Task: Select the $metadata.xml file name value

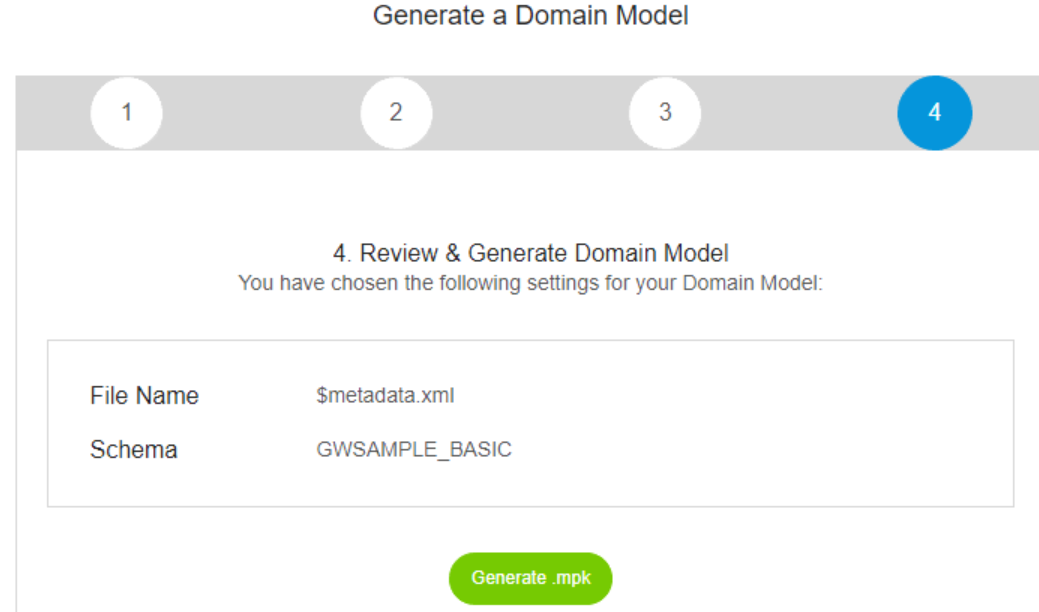Action: (x=385, y=395)
